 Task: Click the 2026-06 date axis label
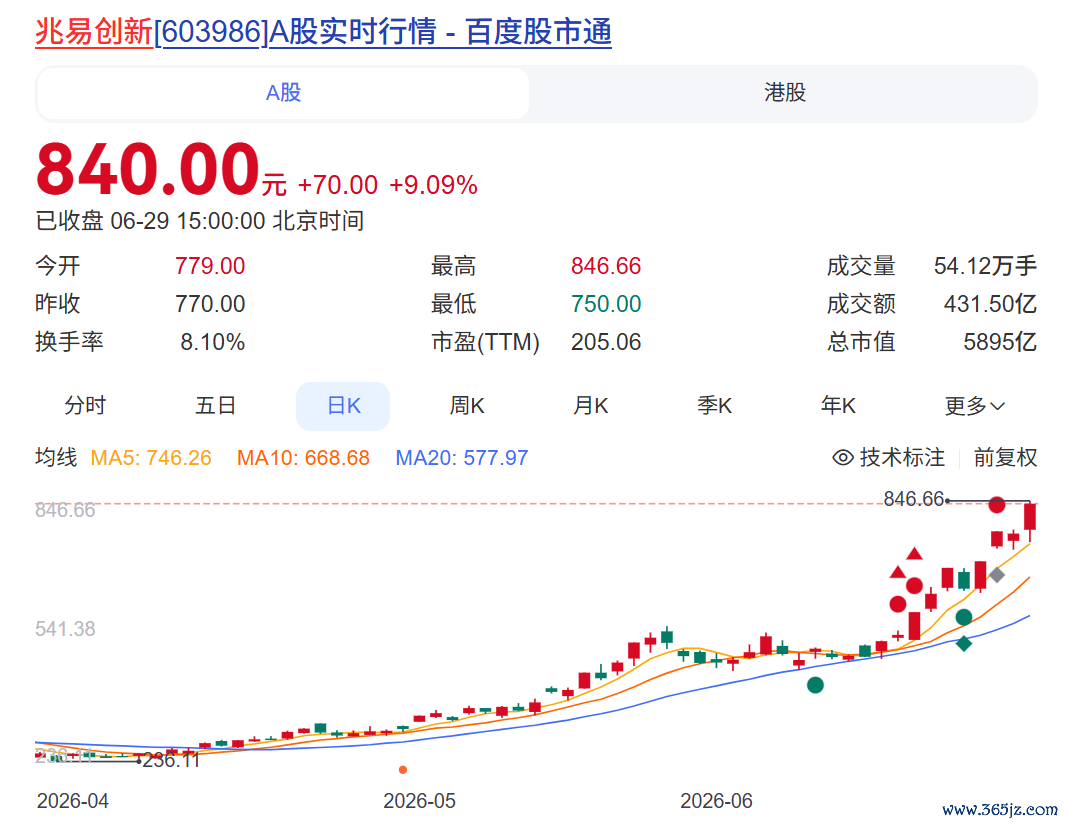coord(717,801)
